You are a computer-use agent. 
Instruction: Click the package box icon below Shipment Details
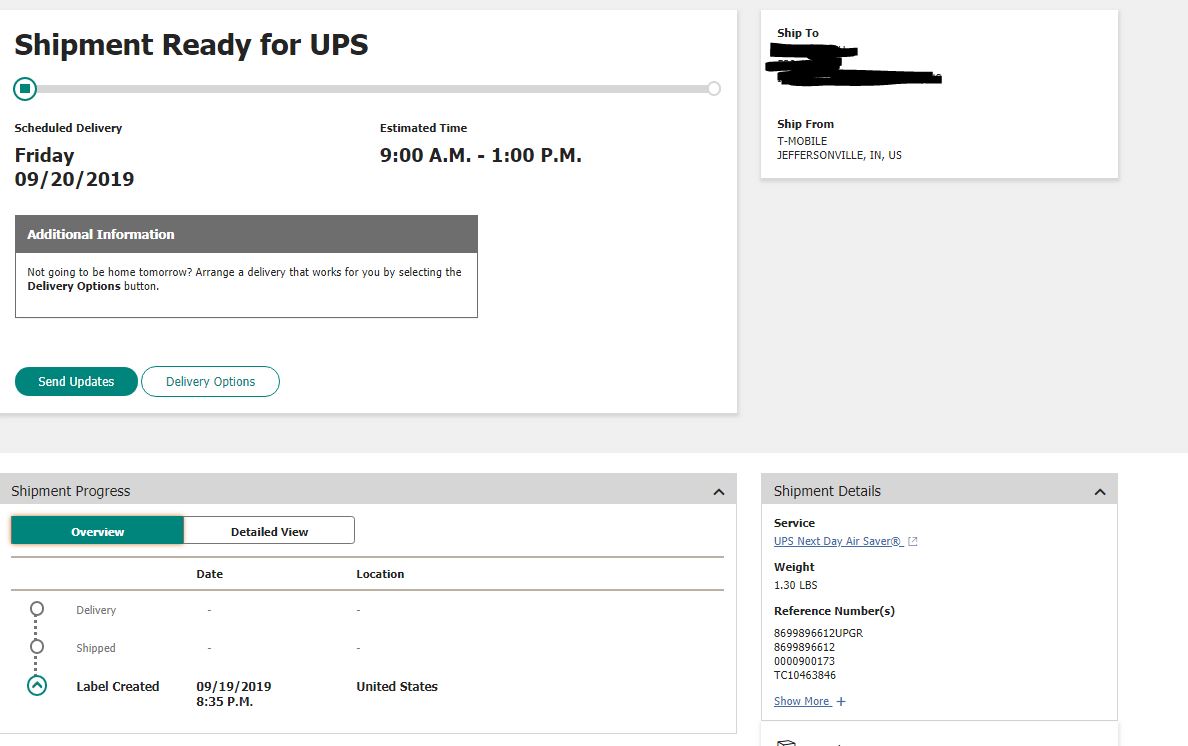(786, 741)
